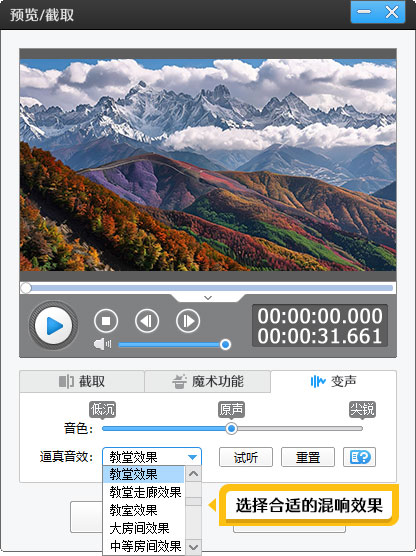Screen dimensions: 416x556
Task: Start video playback with the play button
Action: pos(53,326)
